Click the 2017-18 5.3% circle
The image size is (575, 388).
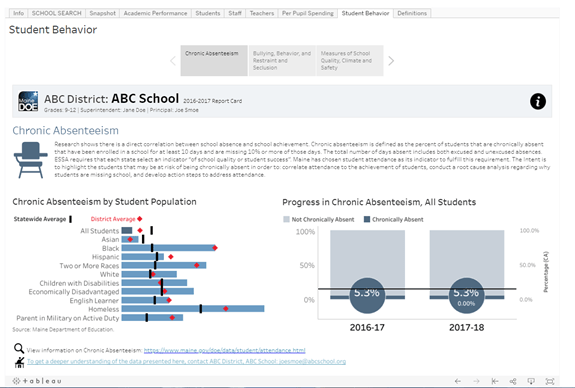pyautogui.click(x=466, y=296)
